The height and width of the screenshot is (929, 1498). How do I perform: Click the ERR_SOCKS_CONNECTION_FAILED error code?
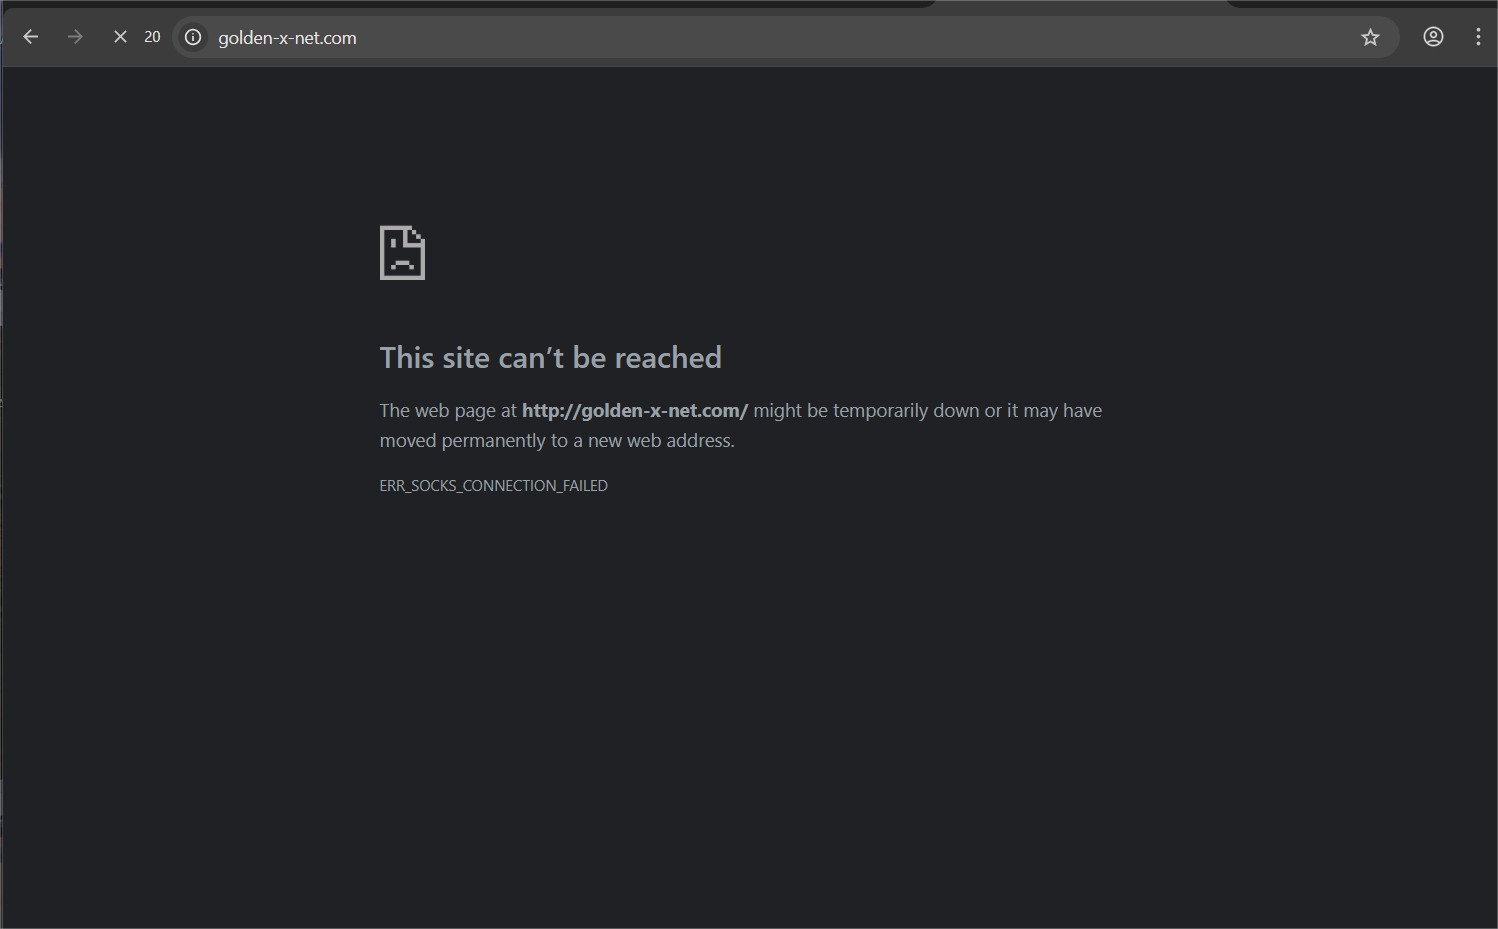493,486
